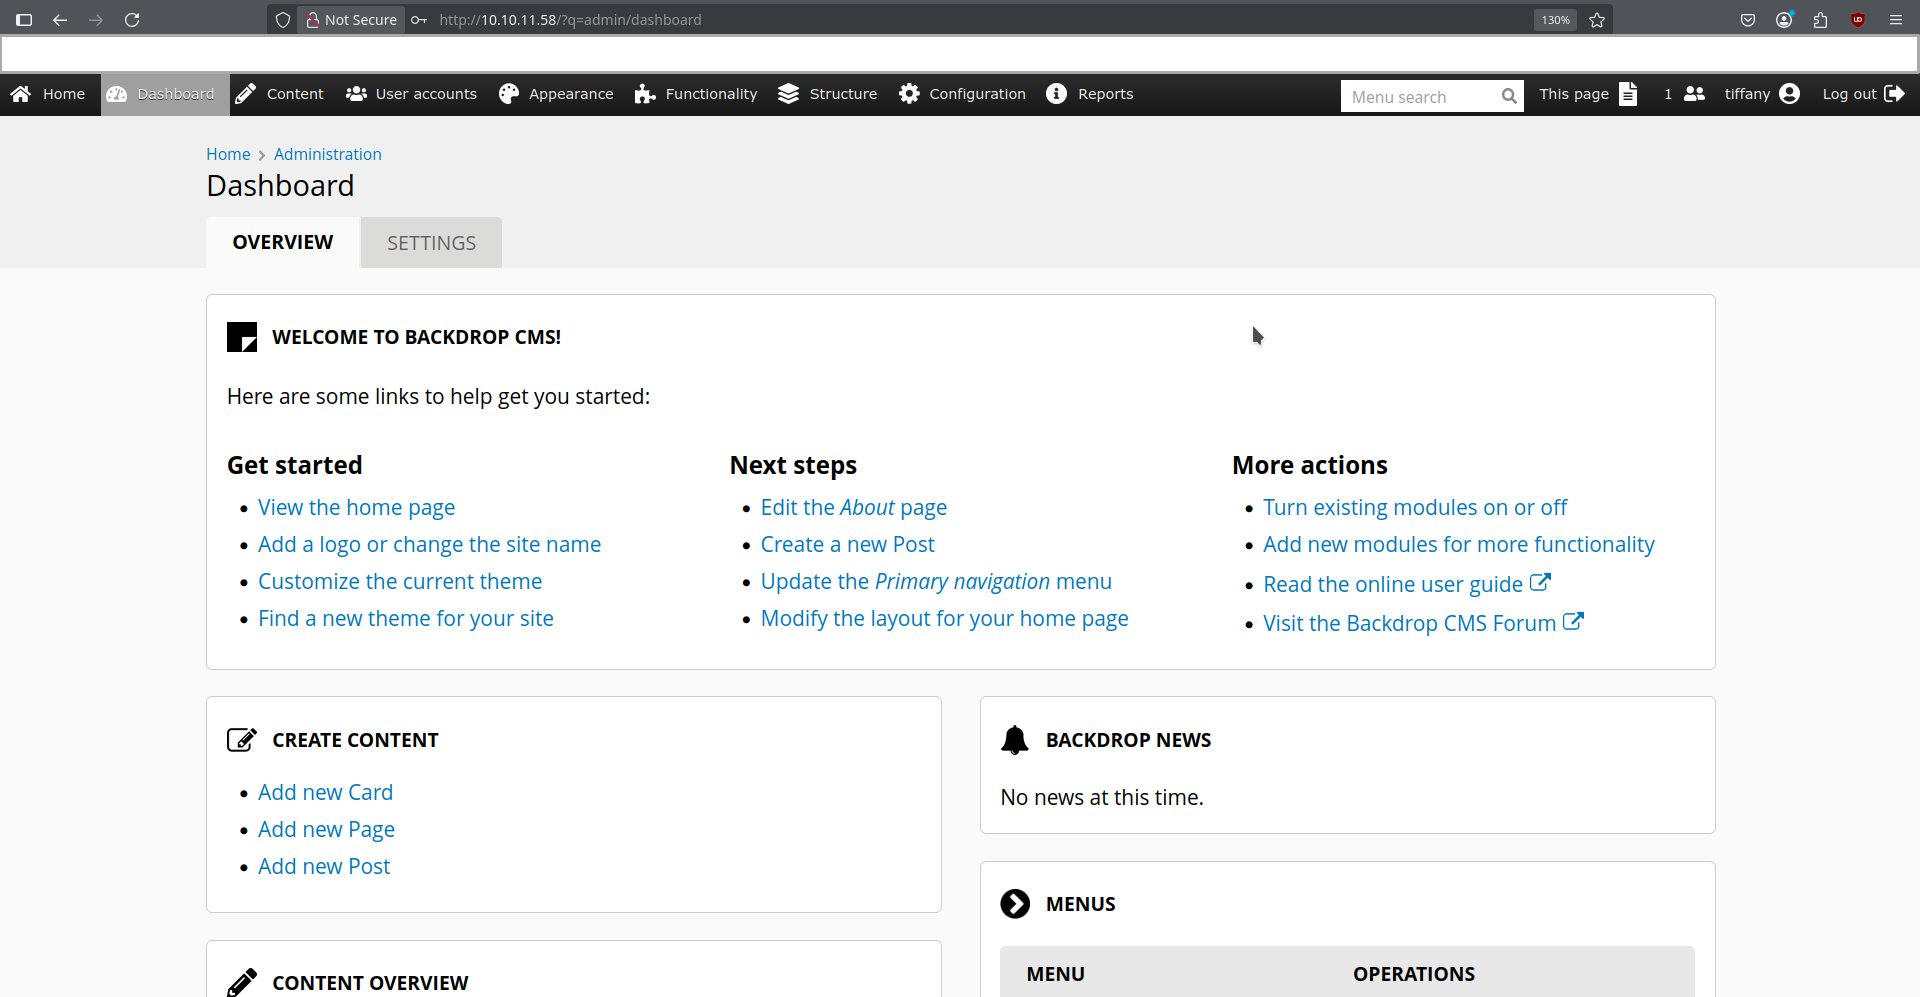The width and height of the screenshot is (1920, 997).
Task: Click the Firefox account icon
Action: point(1784,20)
